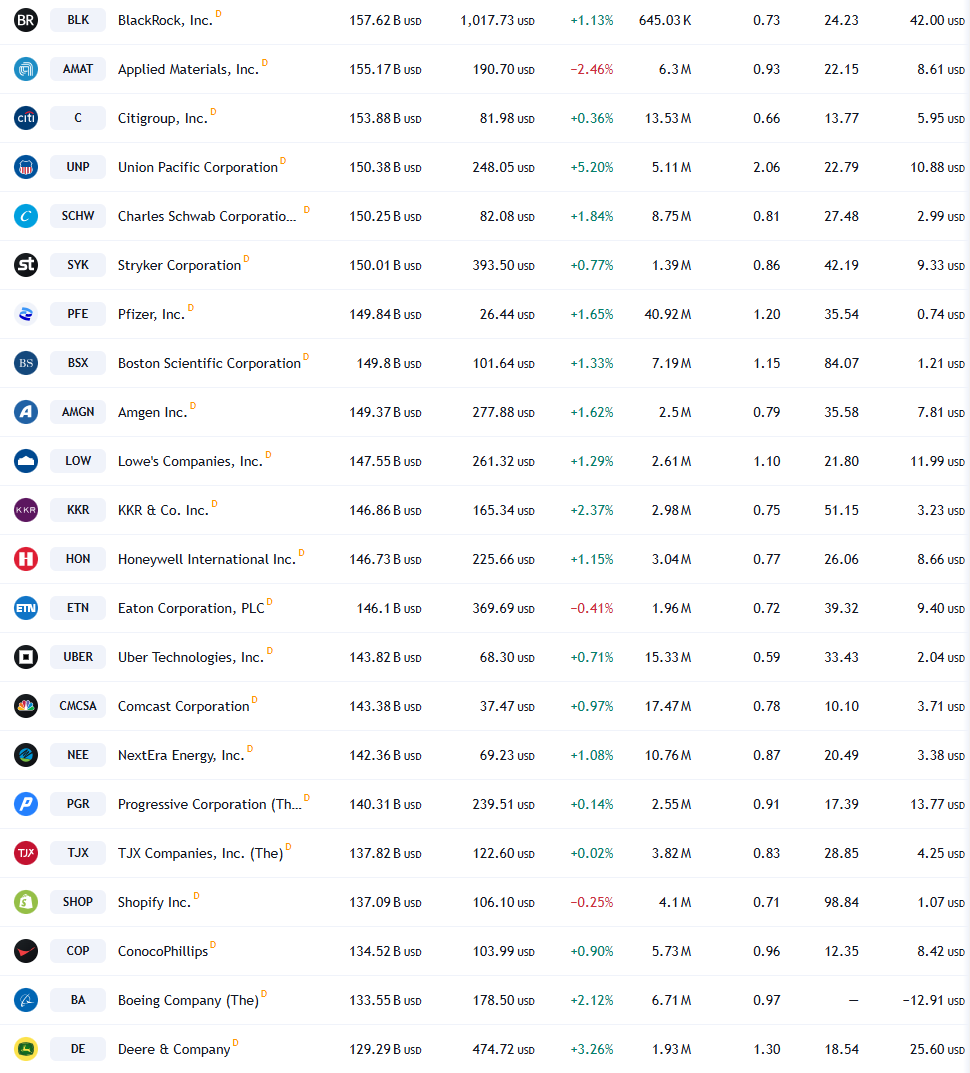Click Deere price 474.72 USD
Image resolution: width=970 pixels, height=1073 pixels.
tap(504, 1050)
